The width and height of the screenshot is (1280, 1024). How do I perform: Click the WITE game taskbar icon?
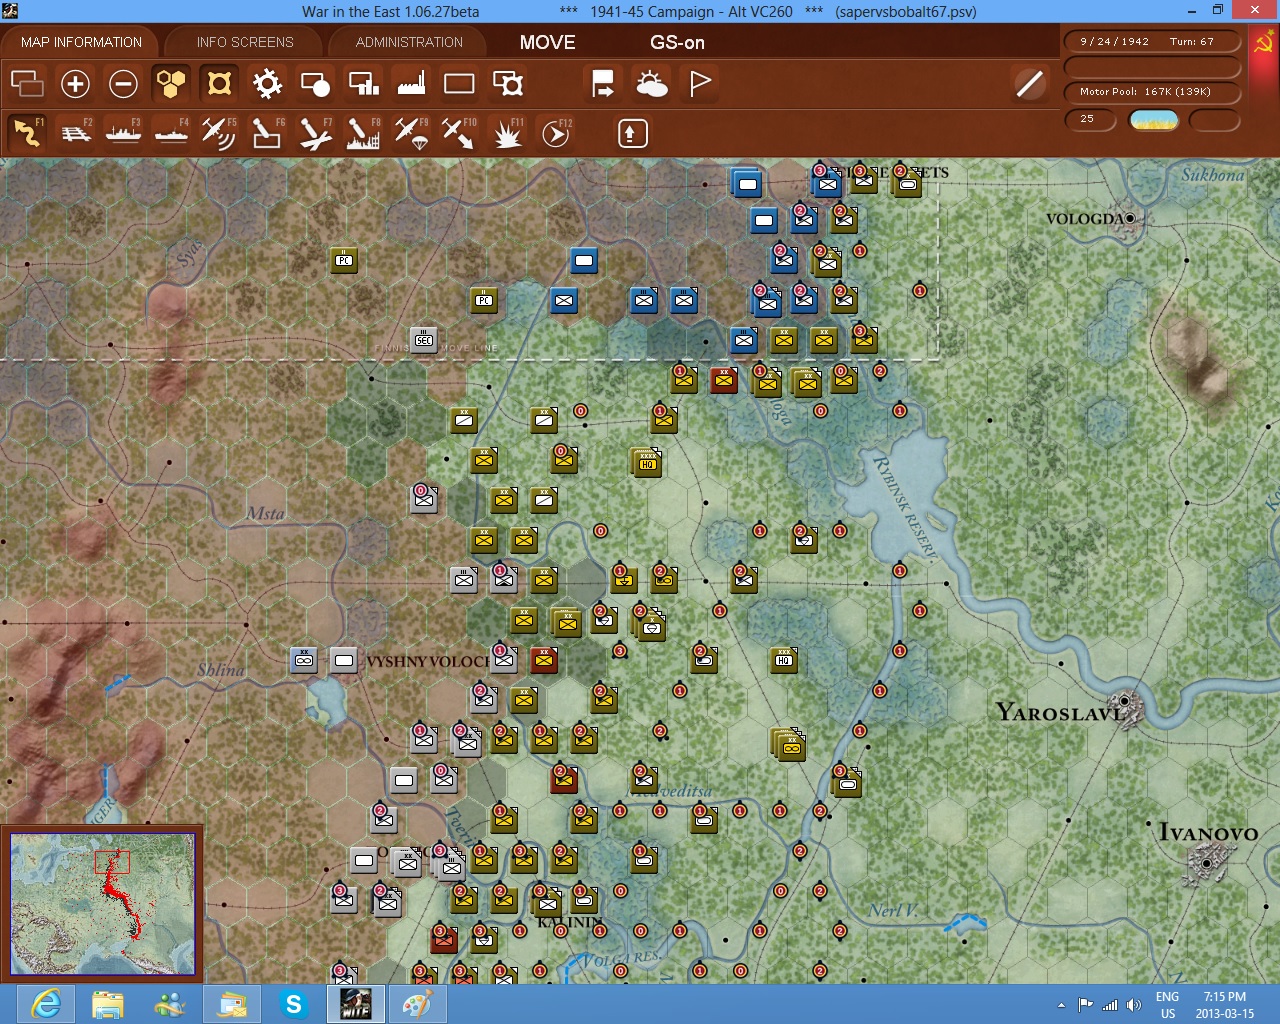pos(355,1003)
